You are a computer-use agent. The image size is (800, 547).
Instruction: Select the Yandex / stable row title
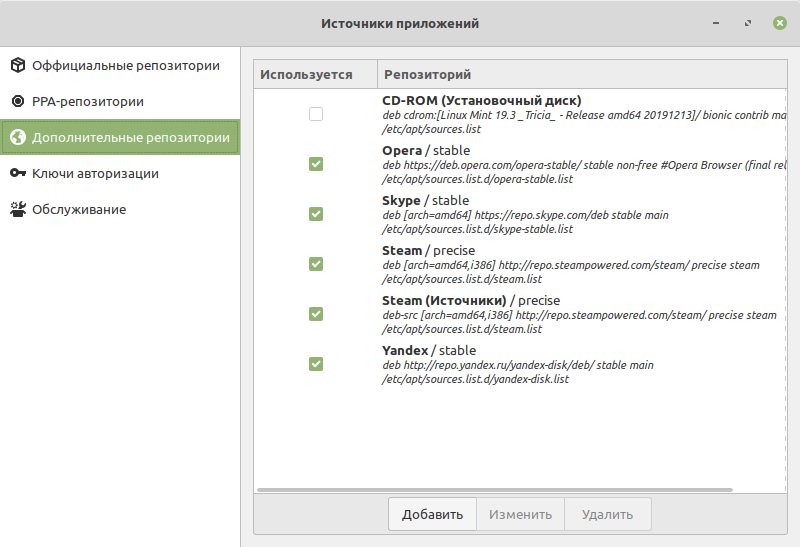pyautogui.click(x=429, y=351)
